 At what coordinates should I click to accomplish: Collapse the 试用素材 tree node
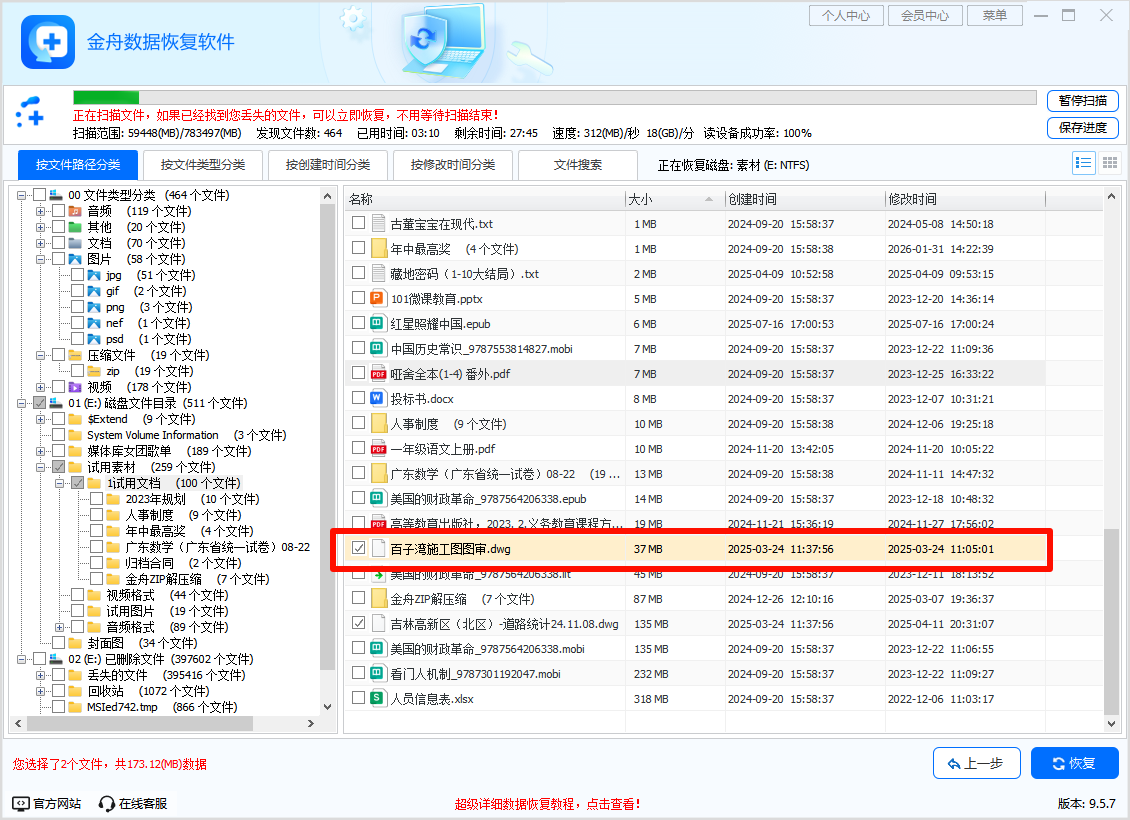point(40,467)
